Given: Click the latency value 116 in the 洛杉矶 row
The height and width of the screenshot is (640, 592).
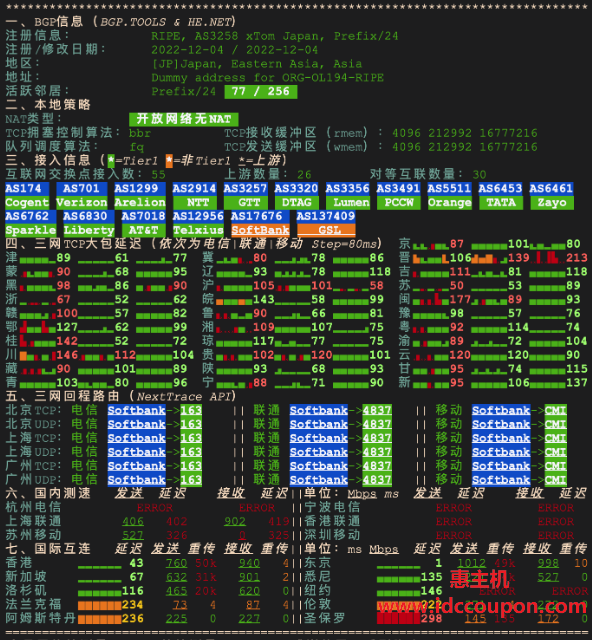Looking at the screenshot, I should pyautogui.click(x=133, y=591).
